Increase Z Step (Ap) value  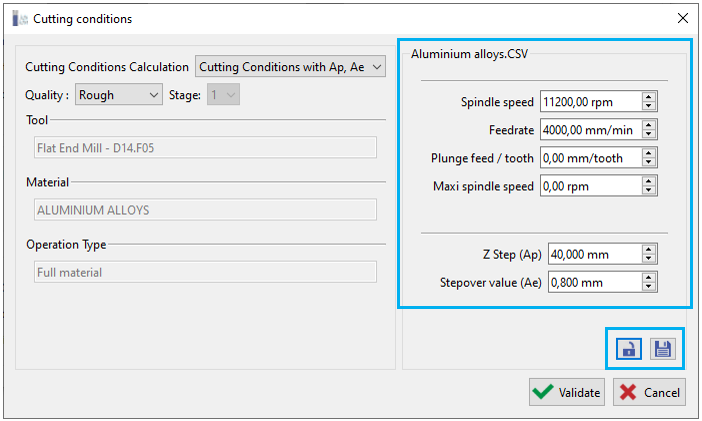[x=649, y=249]
